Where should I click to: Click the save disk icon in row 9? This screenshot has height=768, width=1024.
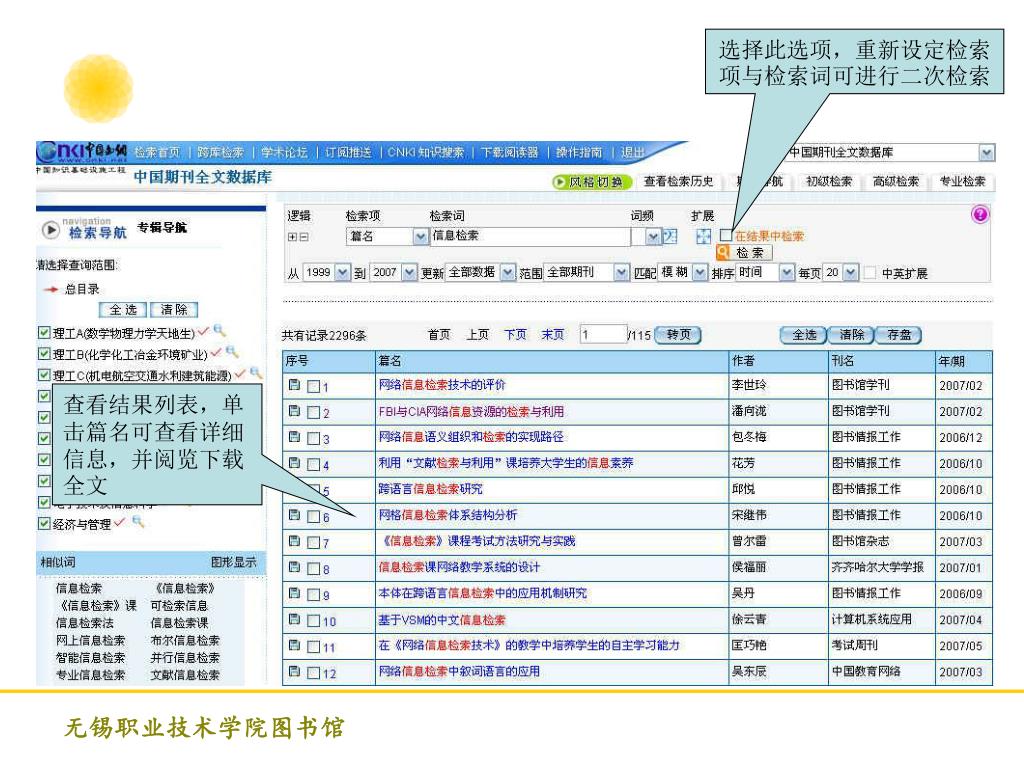click(295, 593)
